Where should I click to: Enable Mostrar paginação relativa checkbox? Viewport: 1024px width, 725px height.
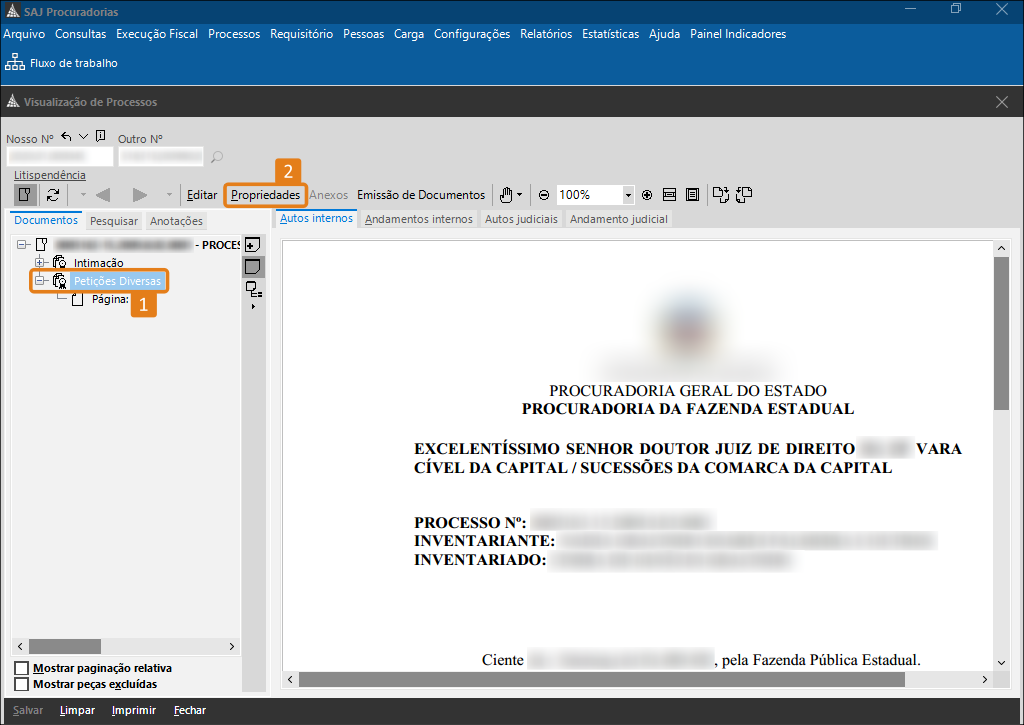pyautogui.click(x=22, y=668)
